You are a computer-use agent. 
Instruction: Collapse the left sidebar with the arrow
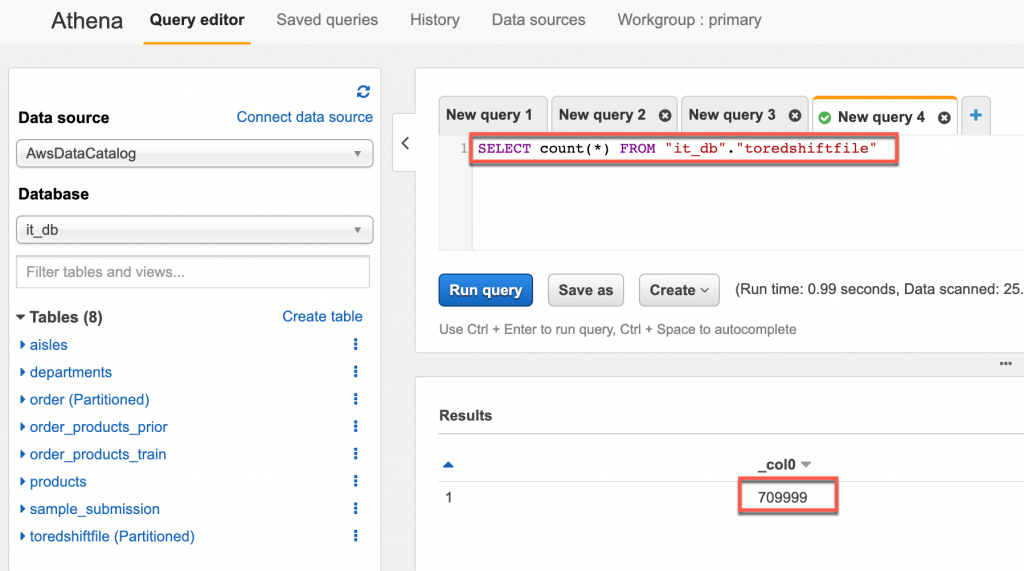[405, 143]
